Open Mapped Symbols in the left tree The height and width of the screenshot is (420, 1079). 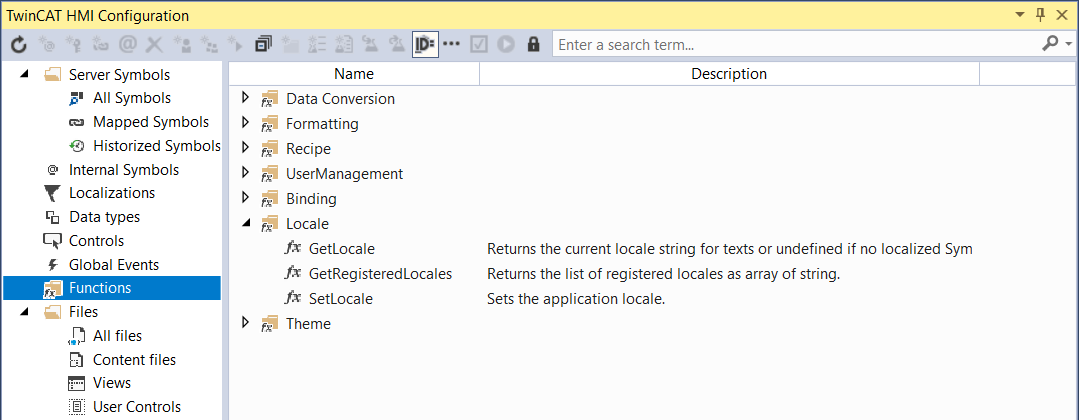click(x=151, y=122)
